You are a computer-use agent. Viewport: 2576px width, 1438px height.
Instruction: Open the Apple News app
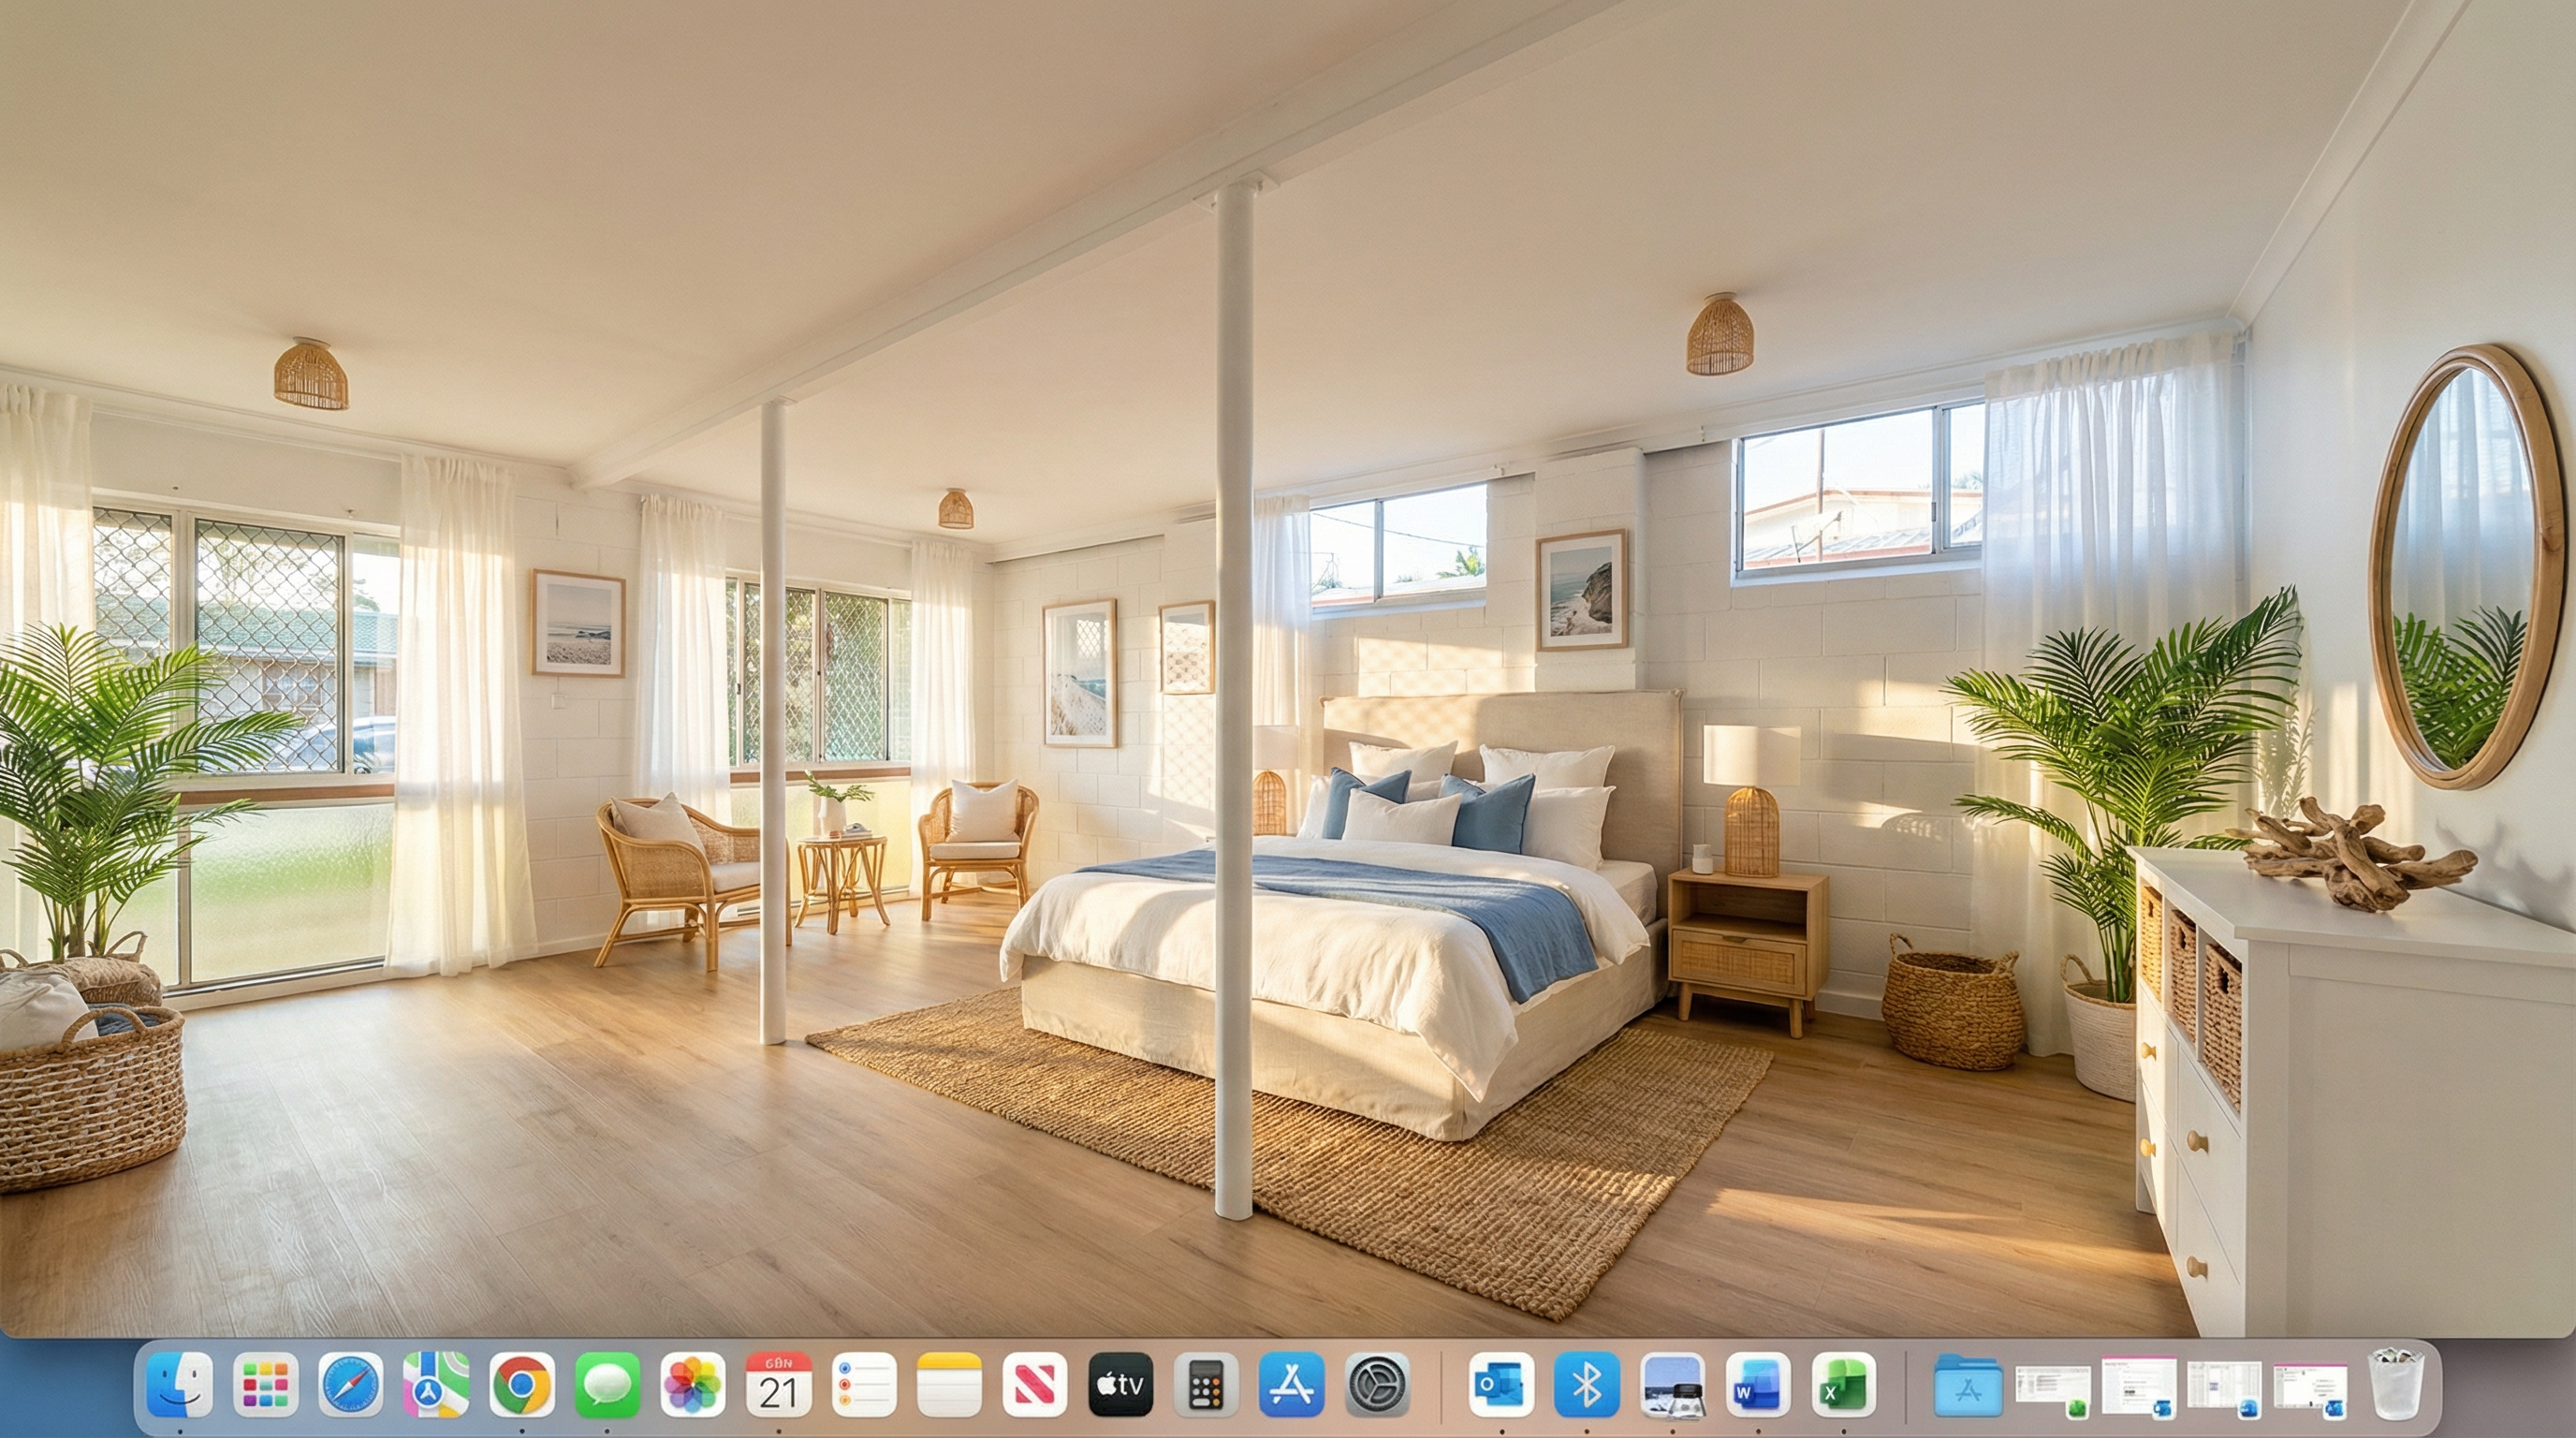[1035, 1385]
